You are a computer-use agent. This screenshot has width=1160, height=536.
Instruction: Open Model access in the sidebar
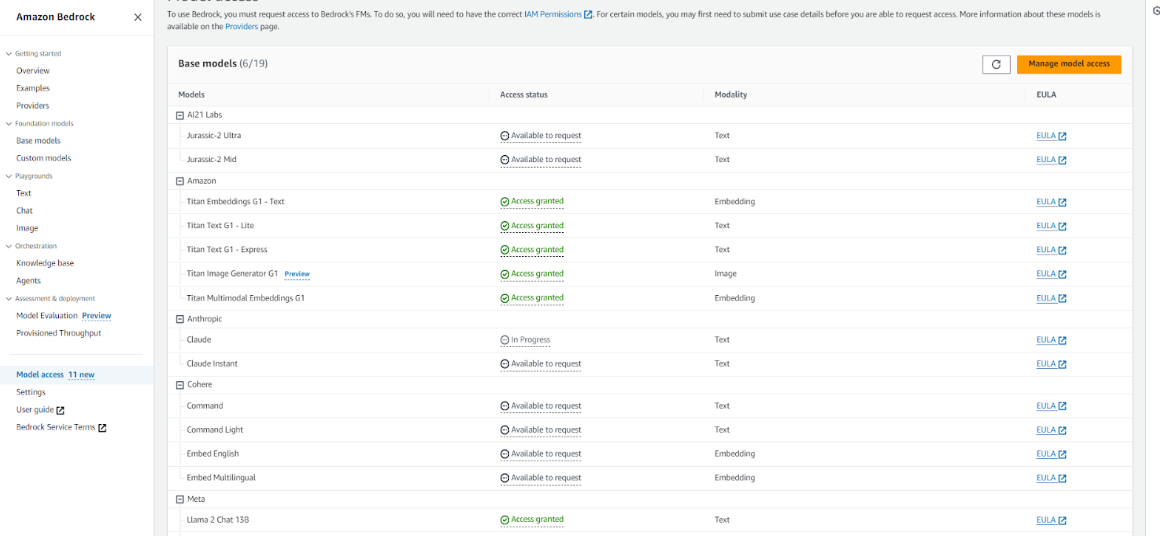pos(40,375)
